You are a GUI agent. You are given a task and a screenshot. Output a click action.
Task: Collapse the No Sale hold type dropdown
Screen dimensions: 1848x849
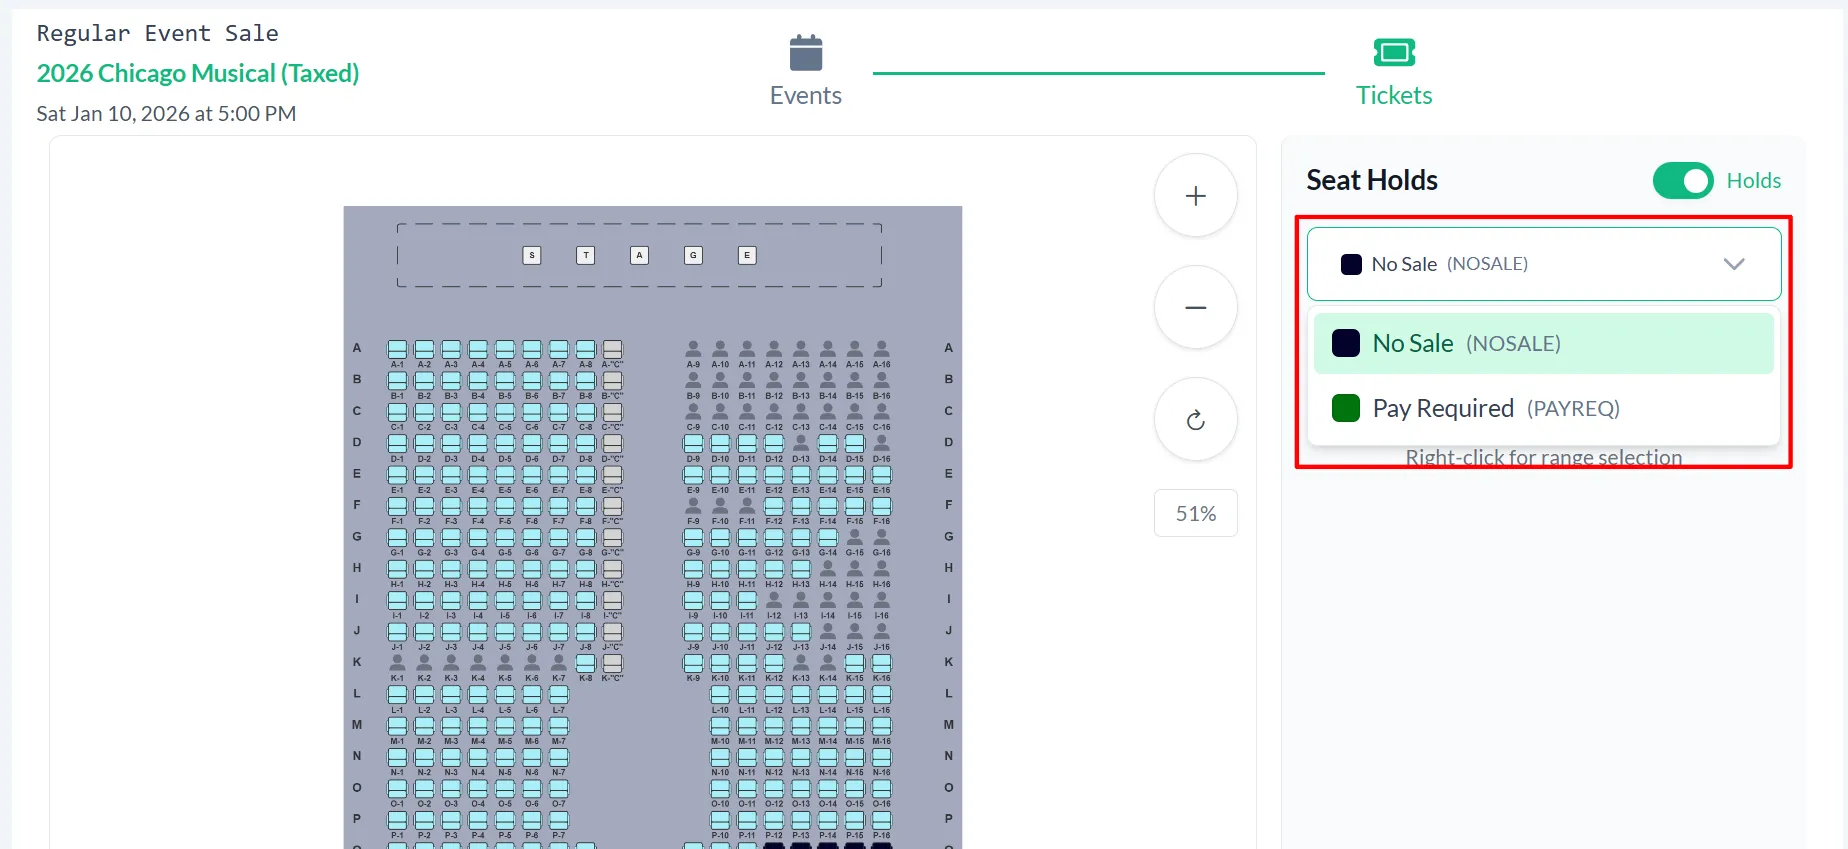tap(1544, 264)
